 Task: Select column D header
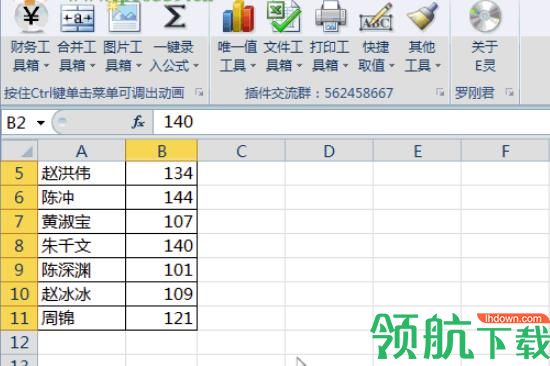click(329, 151)
